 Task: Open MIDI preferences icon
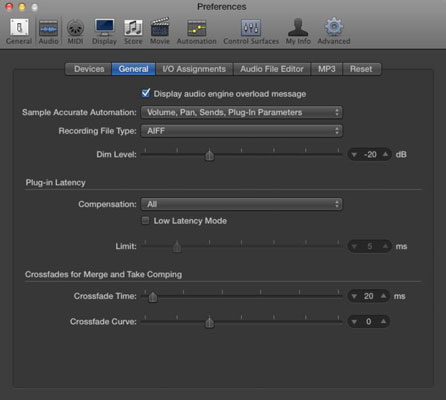(x=75, y=28)
